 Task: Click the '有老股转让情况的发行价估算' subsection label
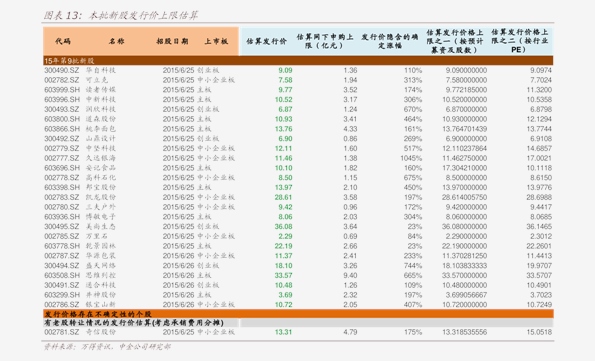point(134,323)
